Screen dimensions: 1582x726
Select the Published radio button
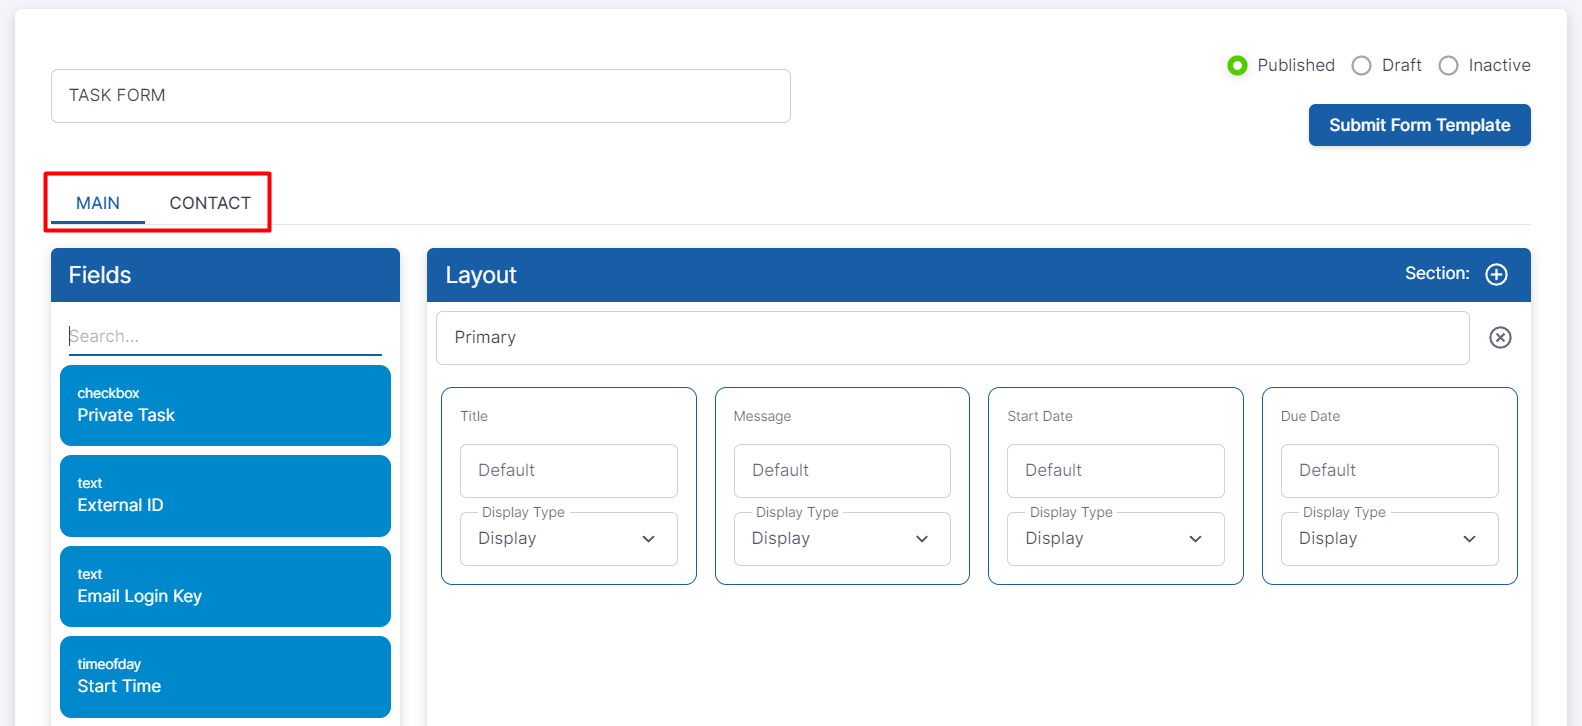coord(1237,65)
